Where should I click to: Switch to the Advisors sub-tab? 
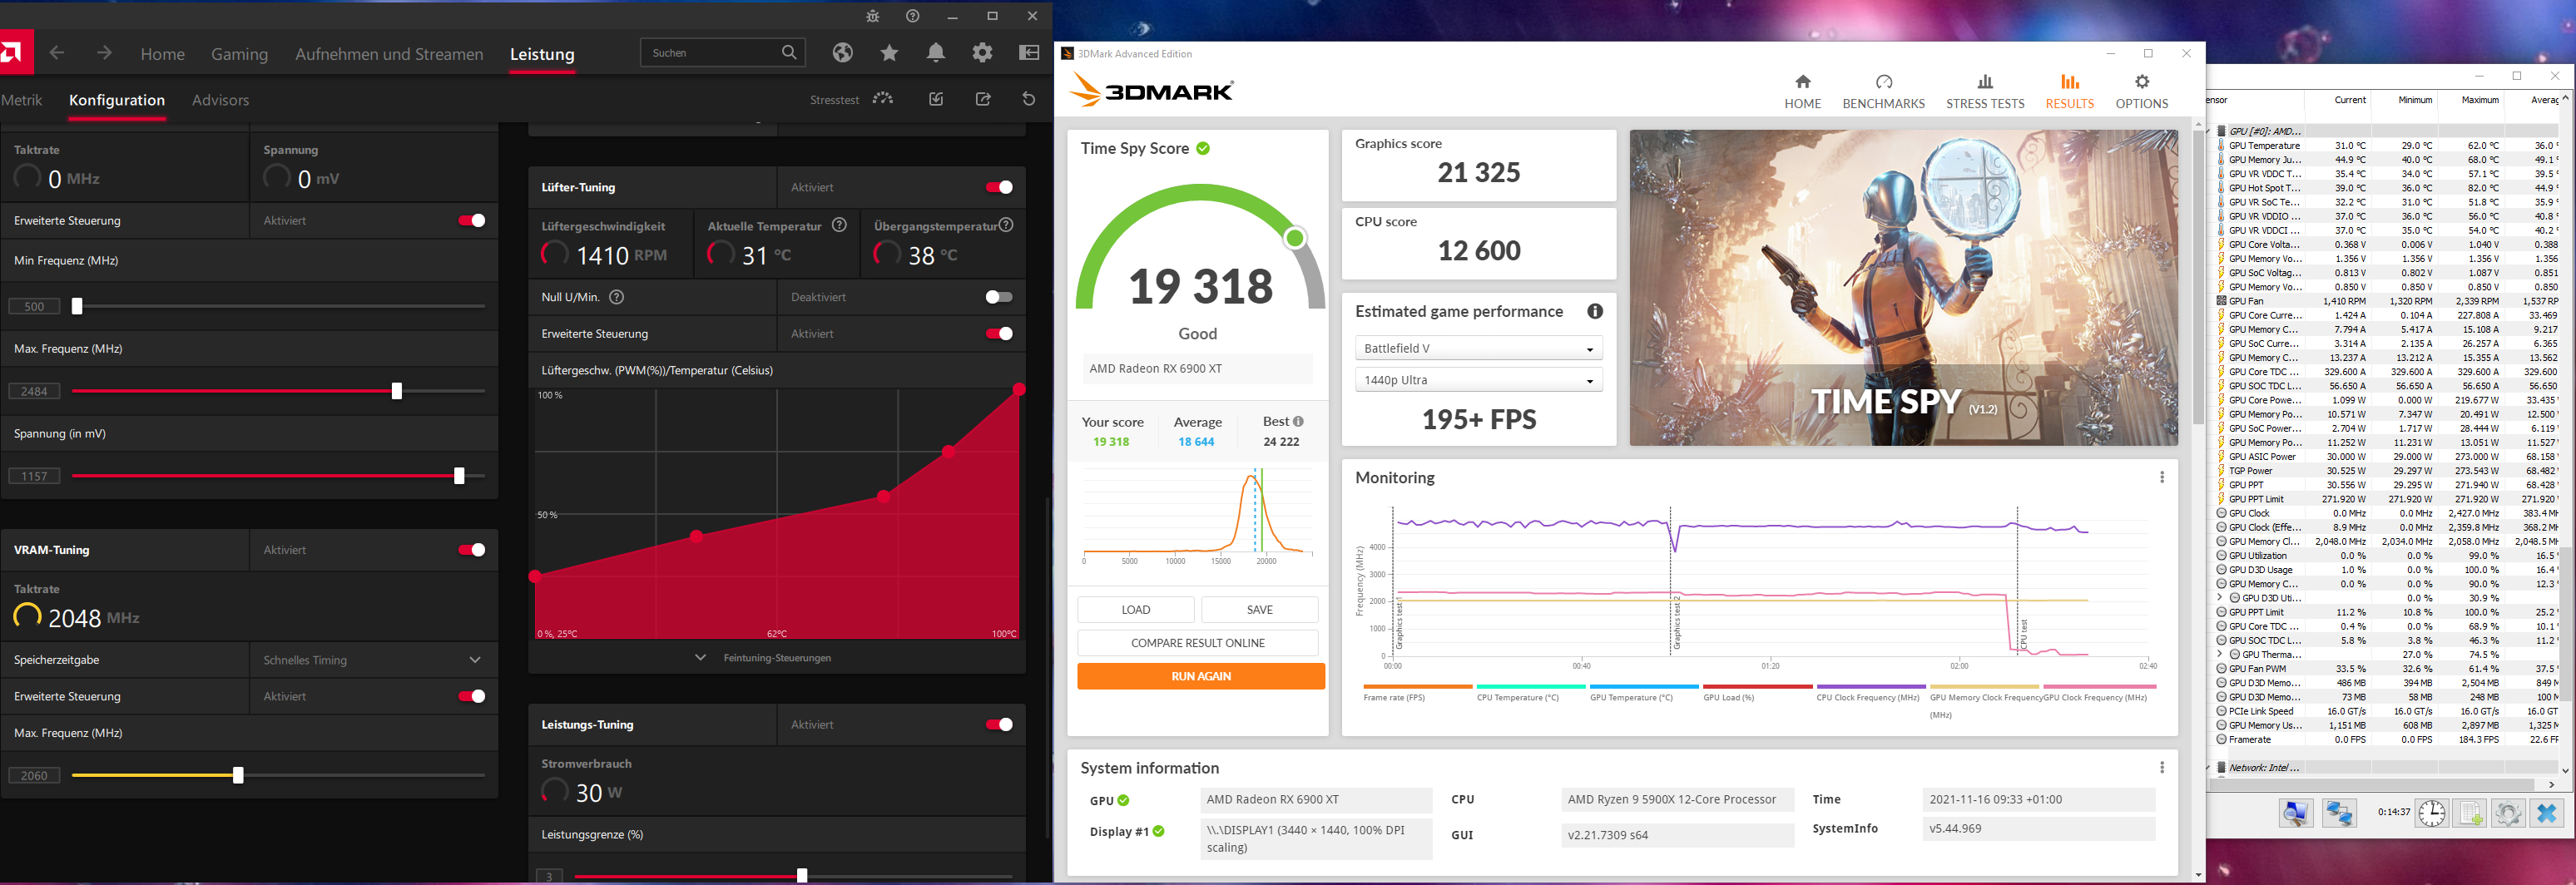click(220, 100)
